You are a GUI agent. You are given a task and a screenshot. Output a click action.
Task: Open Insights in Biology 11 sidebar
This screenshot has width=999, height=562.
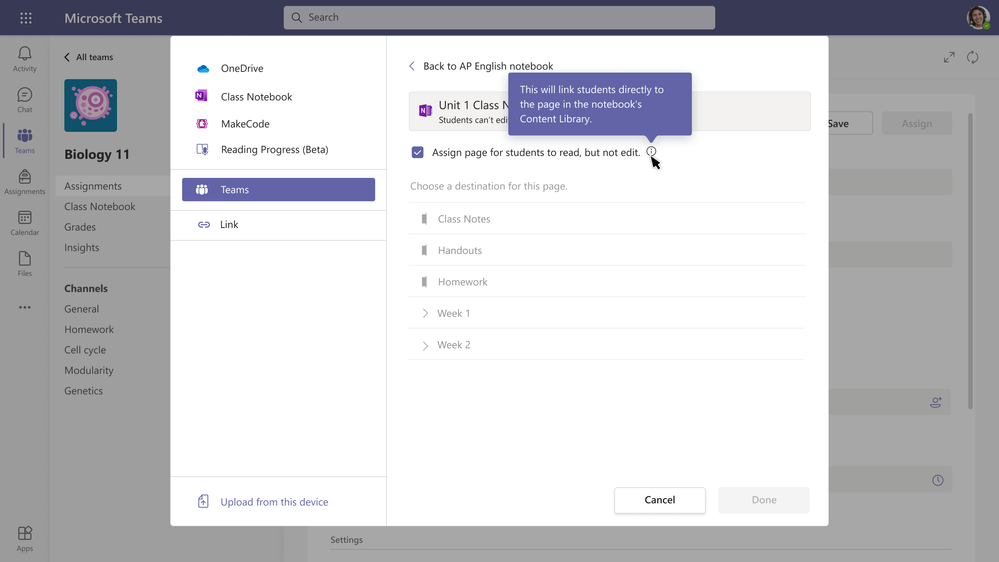coord(82,247)
